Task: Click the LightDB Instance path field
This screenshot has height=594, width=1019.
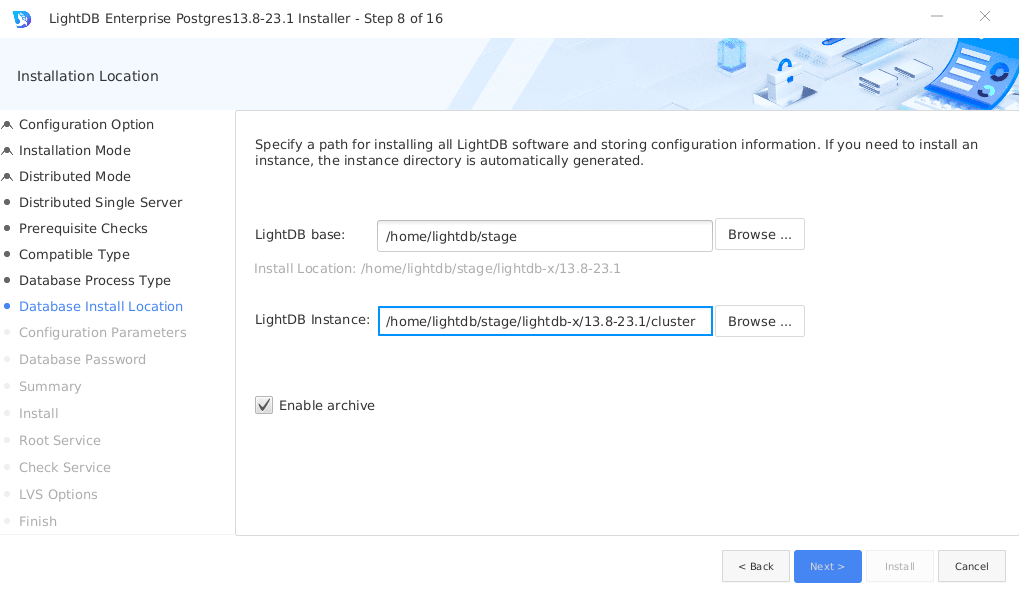Action: click(x=545, y=321)
